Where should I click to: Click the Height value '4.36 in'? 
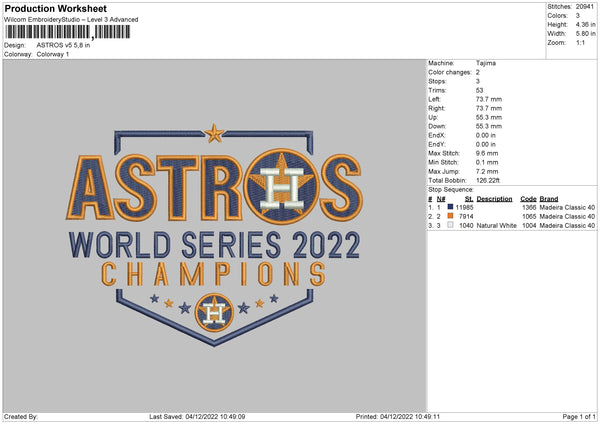click(x=585, y=24)
